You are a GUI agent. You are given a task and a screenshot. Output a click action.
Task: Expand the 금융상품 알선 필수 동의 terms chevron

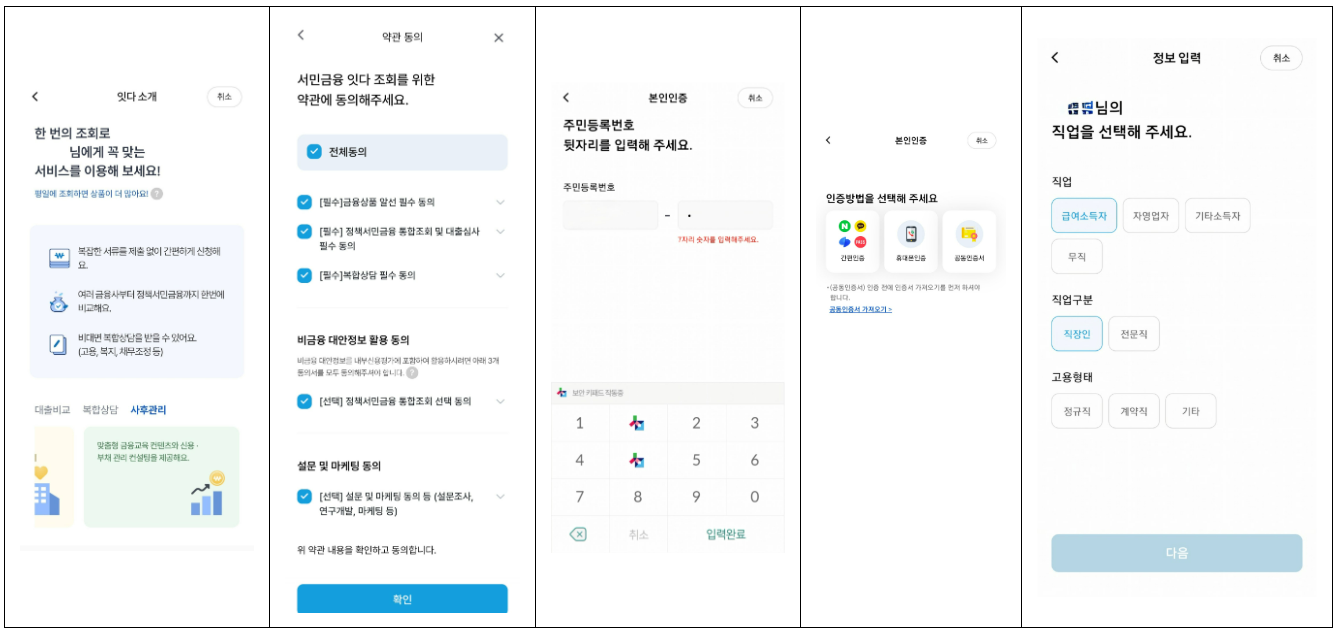click(x=500, y=201)
